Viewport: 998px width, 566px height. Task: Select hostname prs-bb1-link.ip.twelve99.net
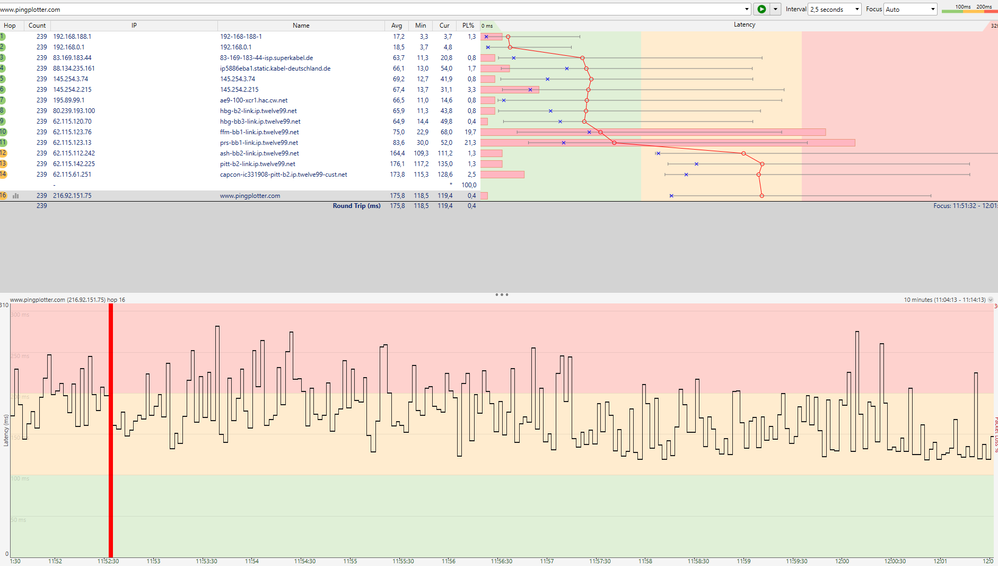(259, 143)
